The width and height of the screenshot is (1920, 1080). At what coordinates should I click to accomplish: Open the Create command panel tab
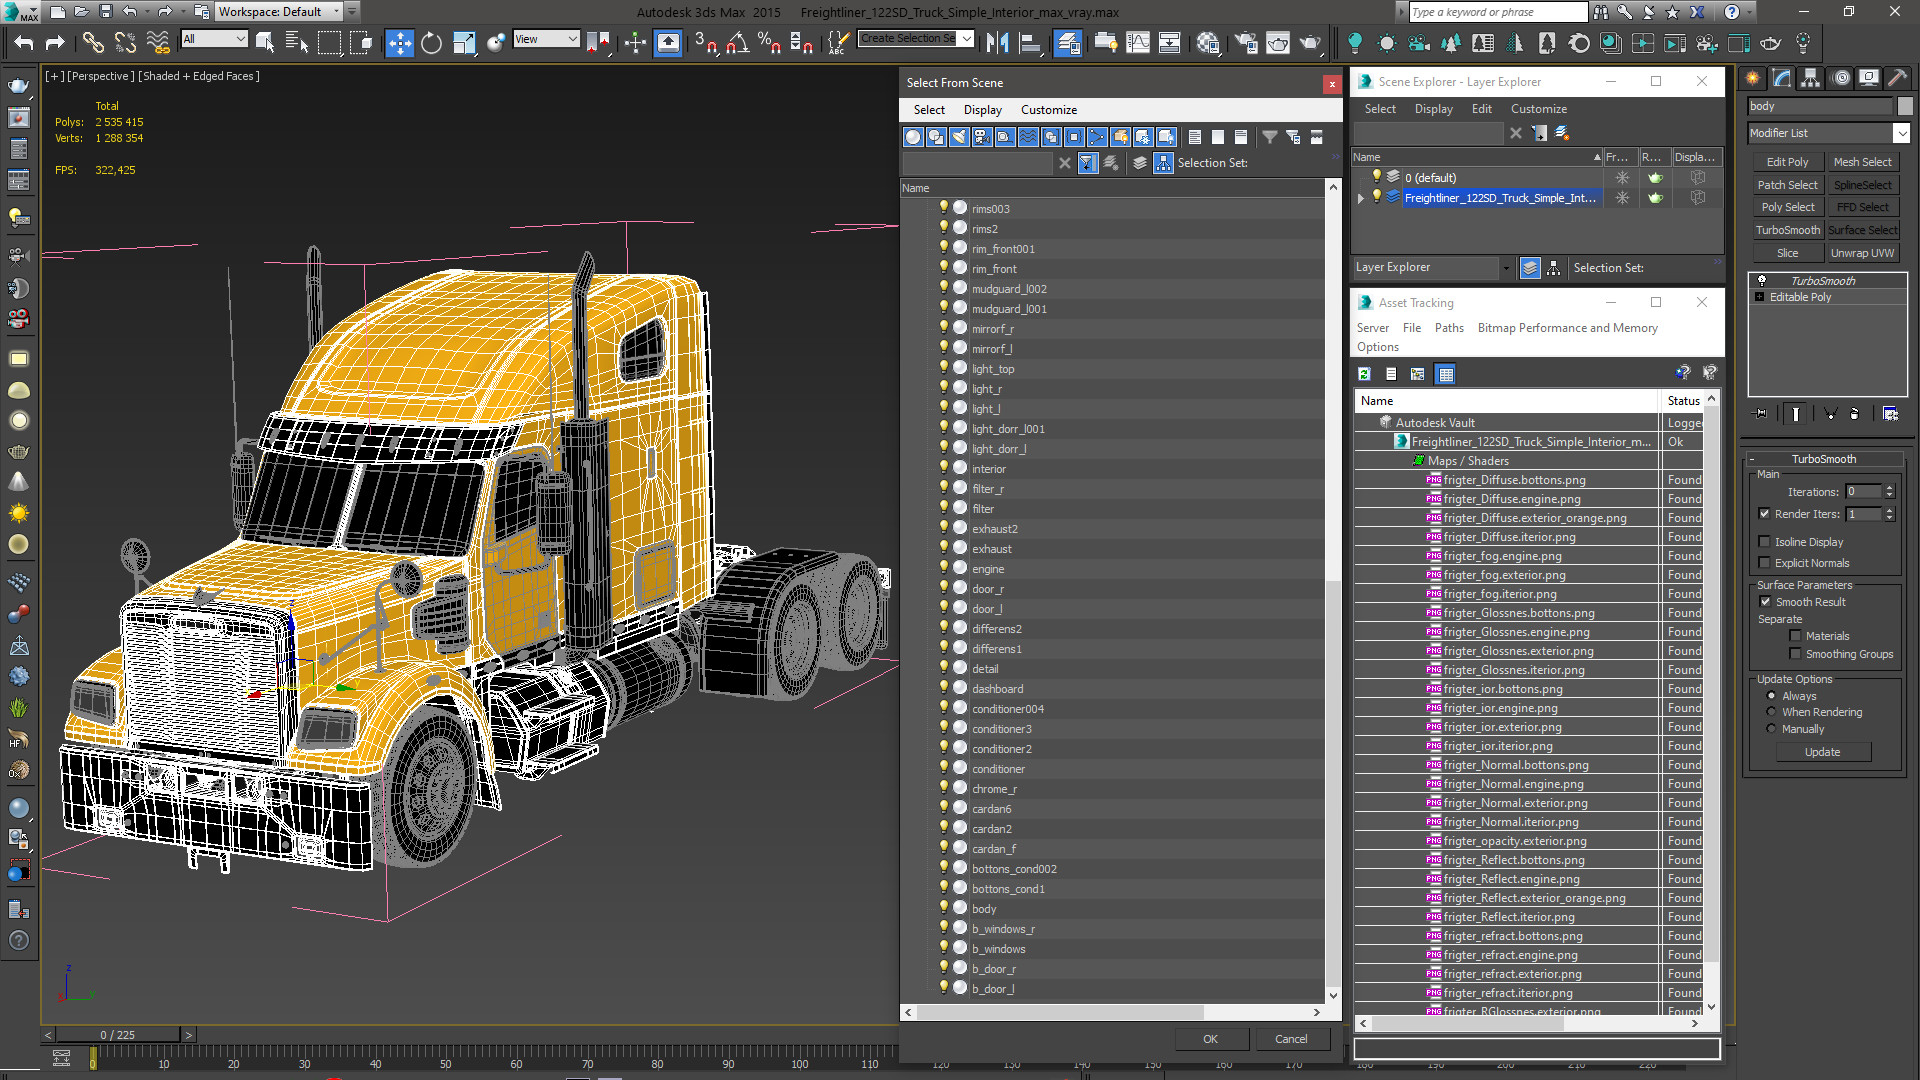pyautogui.click(x=1753, y=78)
